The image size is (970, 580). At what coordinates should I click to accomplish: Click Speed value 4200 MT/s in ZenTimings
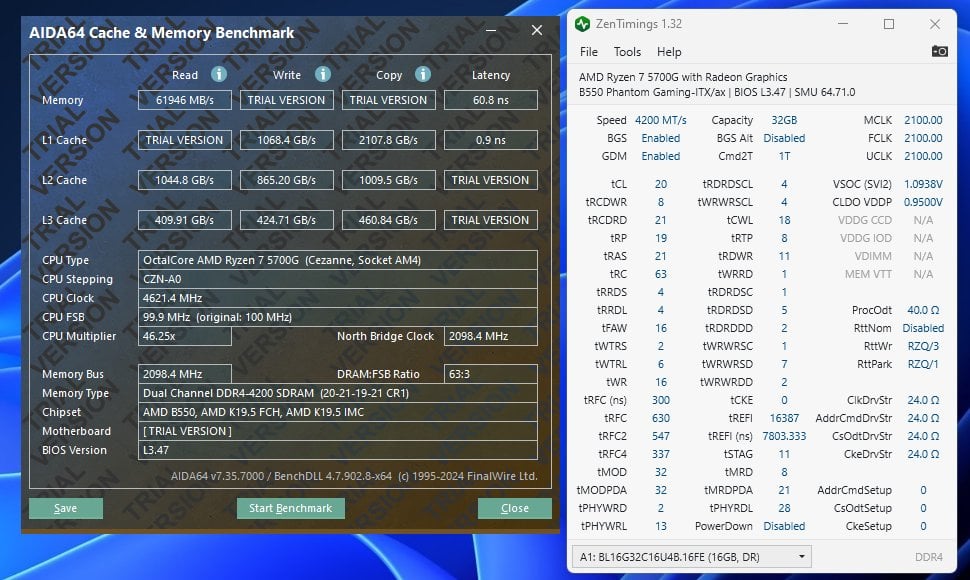660,120
